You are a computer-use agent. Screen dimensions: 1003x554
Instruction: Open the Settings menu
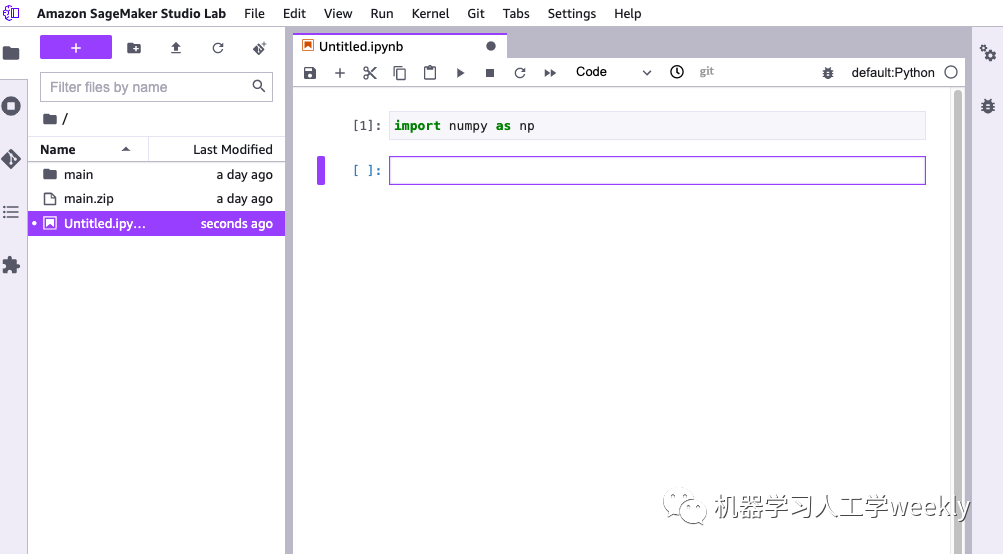pos(572,13)
